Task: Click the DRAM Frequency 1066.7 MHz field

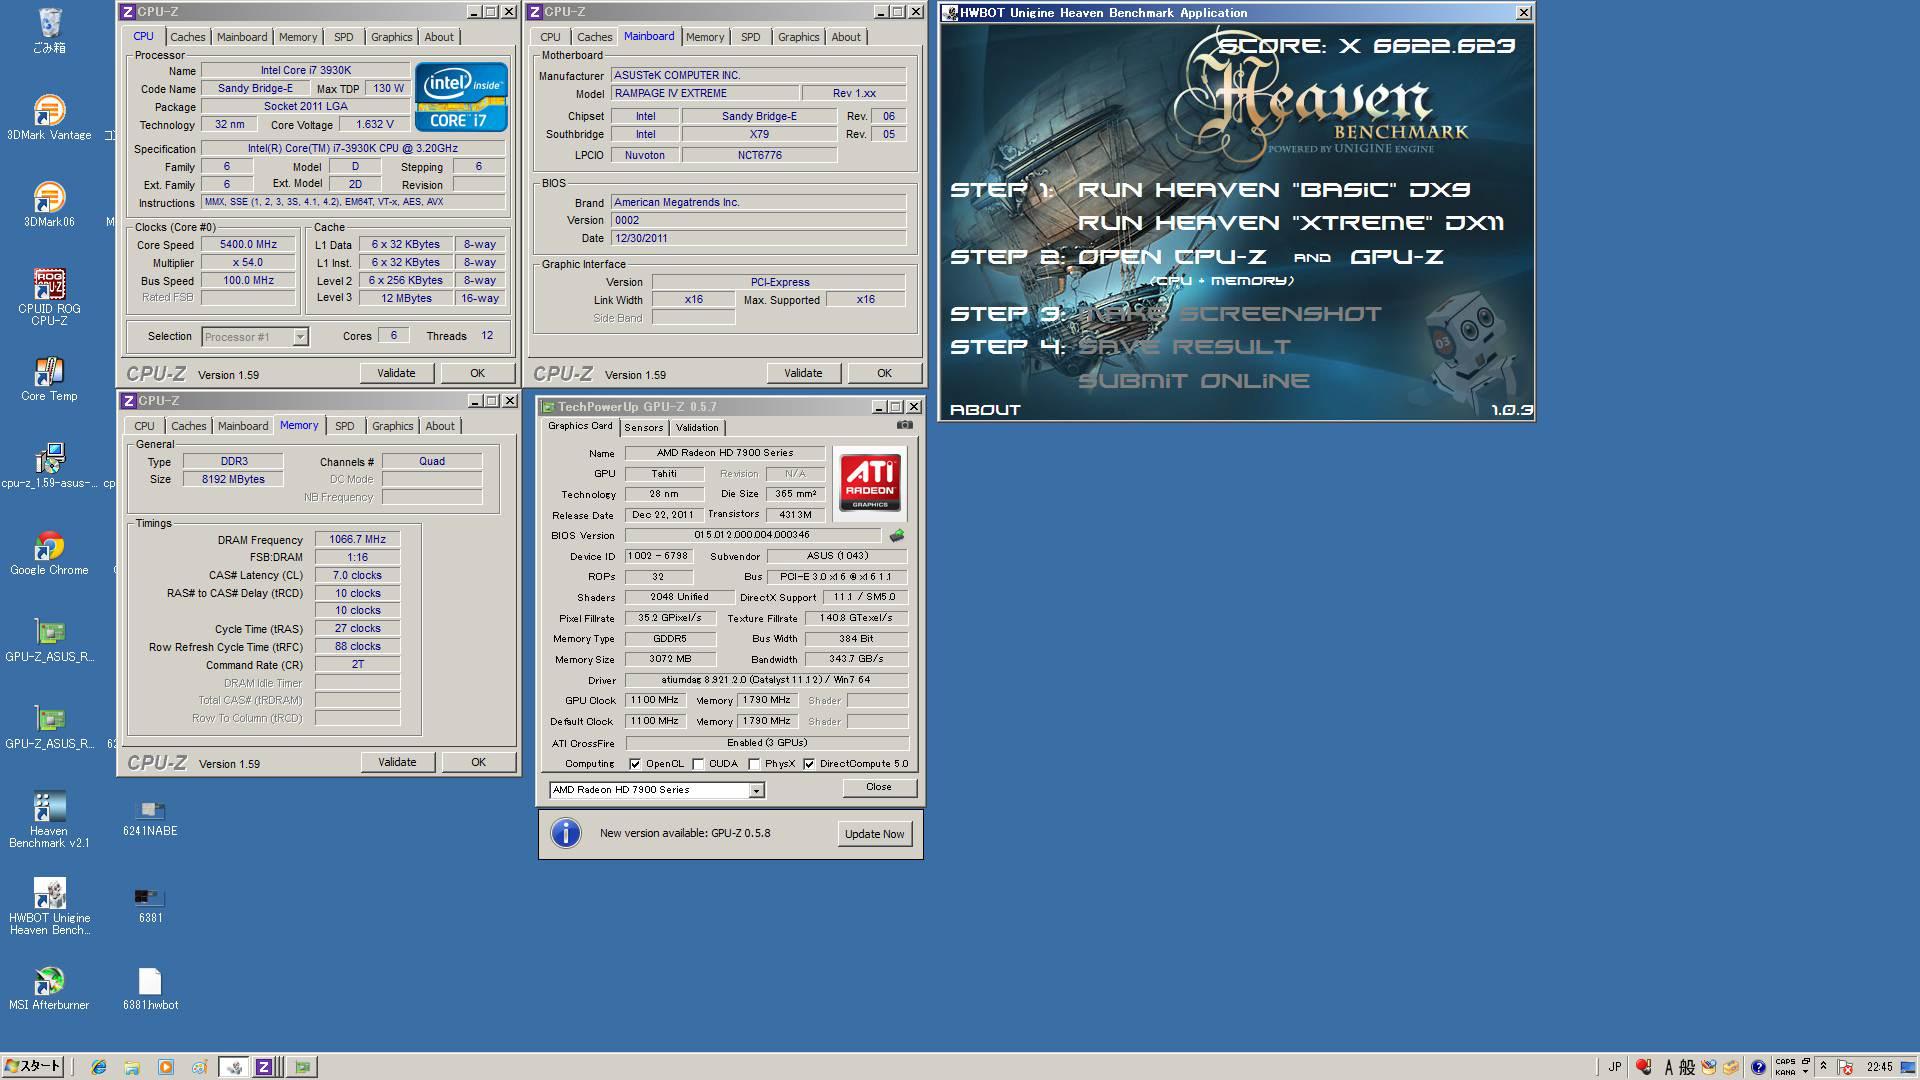Action: click(x=357, y=540)
